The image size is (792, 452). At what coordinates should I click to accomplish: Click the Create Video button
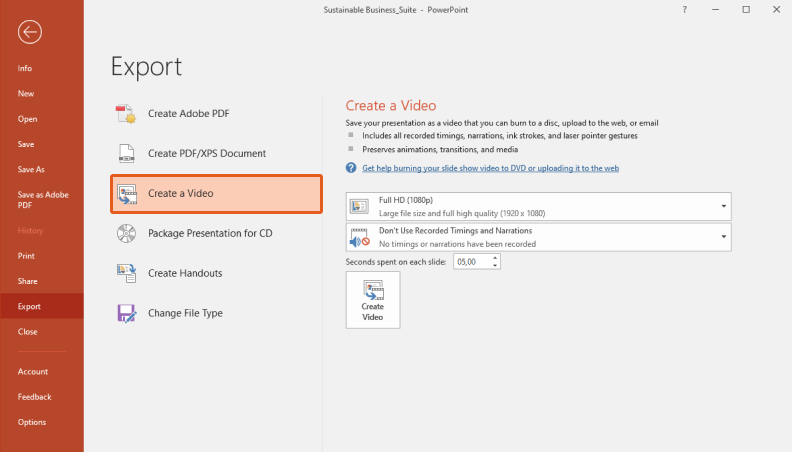pyautogui.click(x=373, y=300)
